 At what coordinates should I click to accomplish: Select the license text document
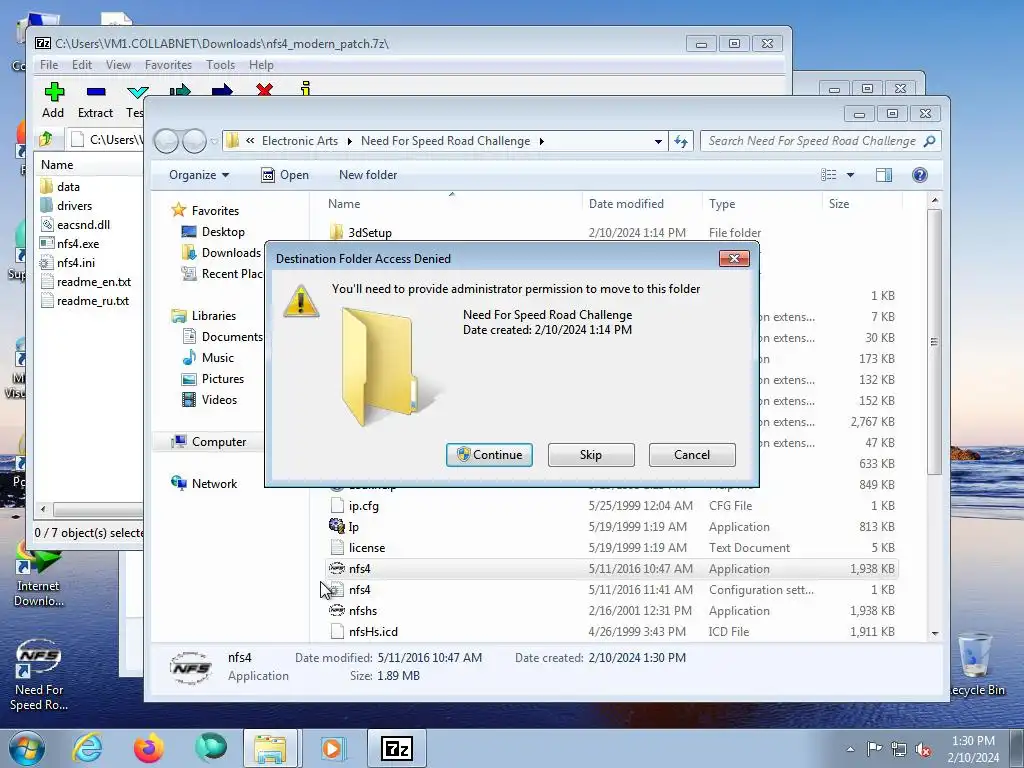point(611,547)
